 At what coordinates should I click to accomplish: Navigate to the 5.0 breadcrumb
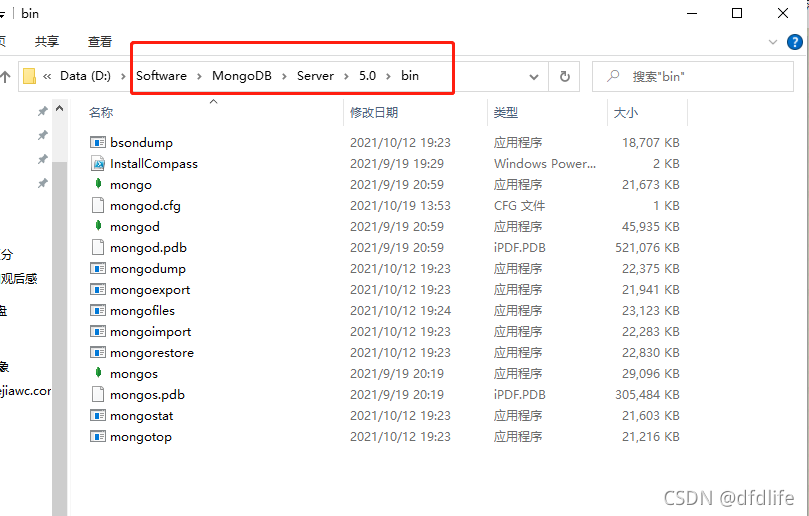367,76
